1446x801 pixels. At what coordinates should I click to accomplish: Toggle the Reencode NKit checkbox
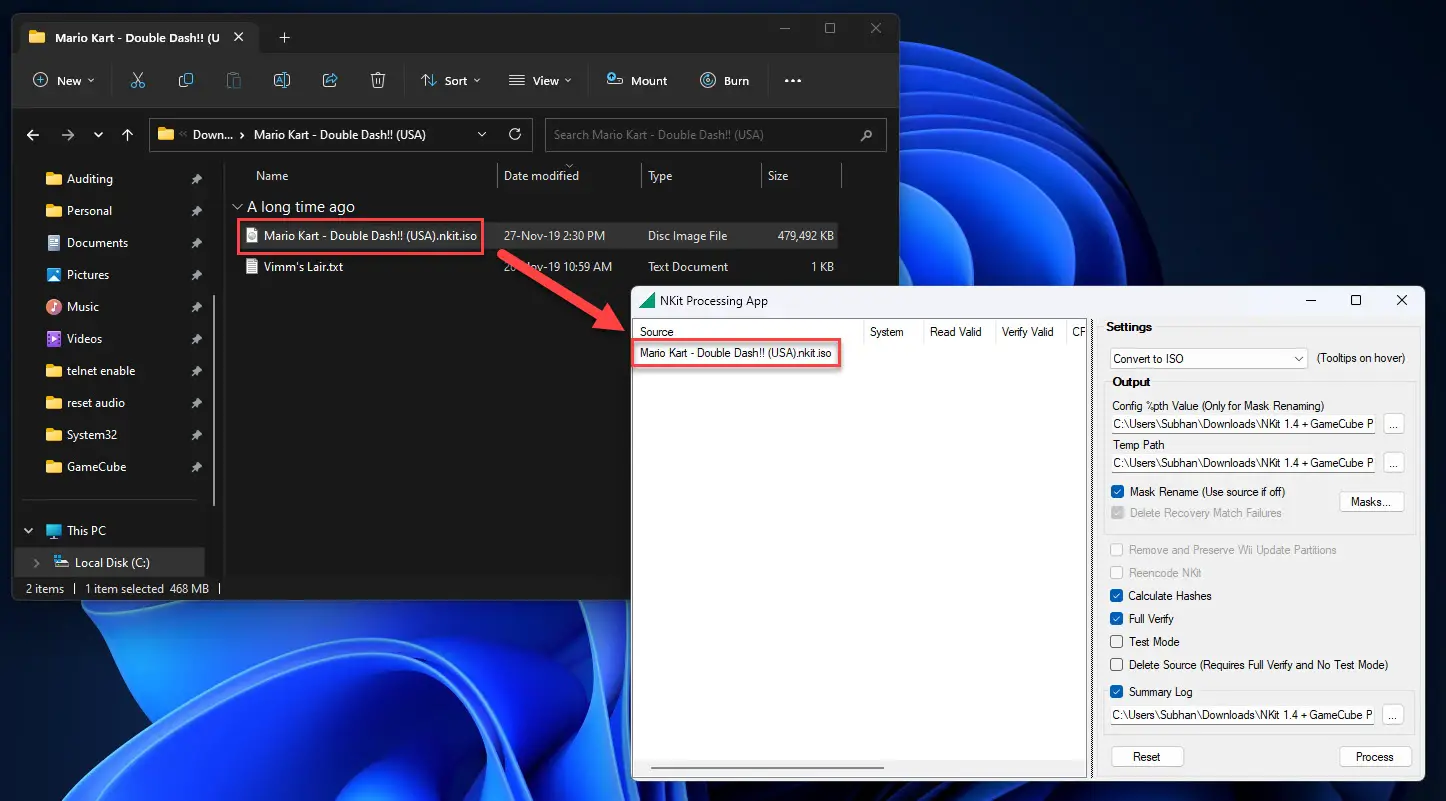[x=1117, y=573]
